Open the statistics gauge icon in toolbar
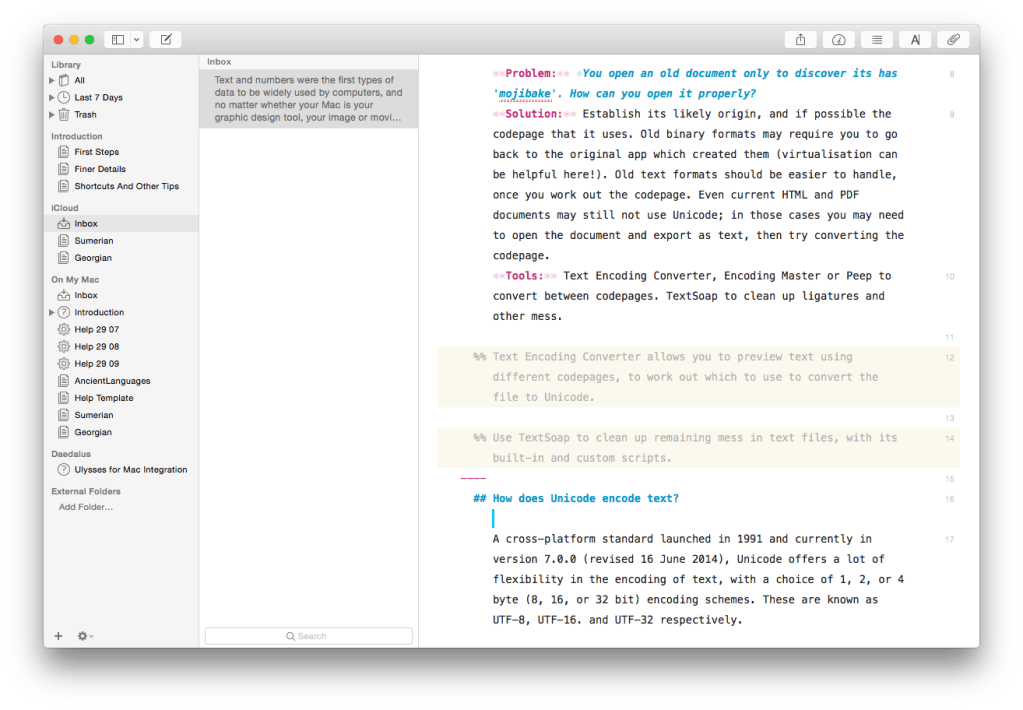The width and height of the screenshot is (1023, 710). pyautogui.click(x=838, y=40)
